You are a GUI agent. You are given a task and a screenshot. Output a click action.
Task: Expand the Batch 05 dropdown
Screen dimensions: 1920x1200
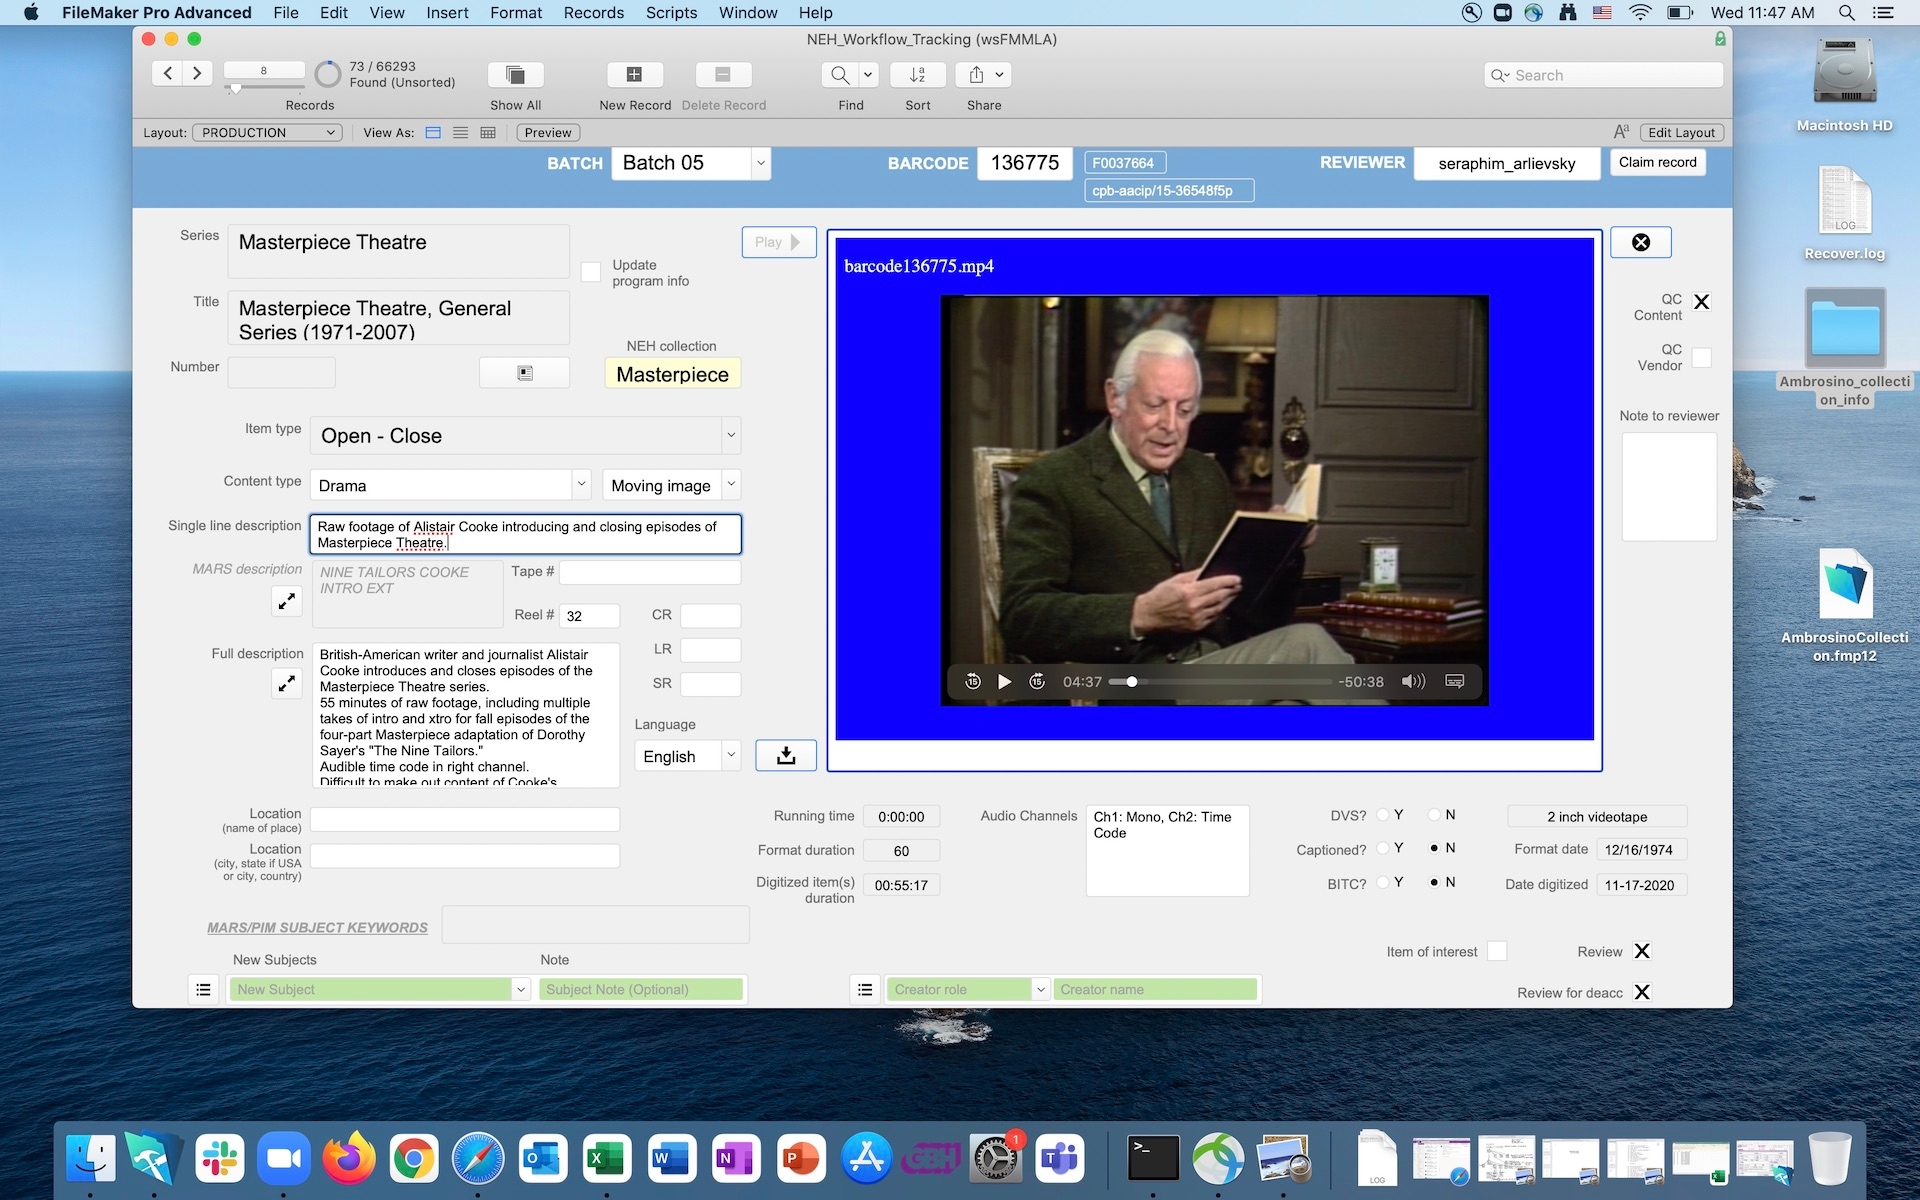pyautogui.click(x=761, y=163)
